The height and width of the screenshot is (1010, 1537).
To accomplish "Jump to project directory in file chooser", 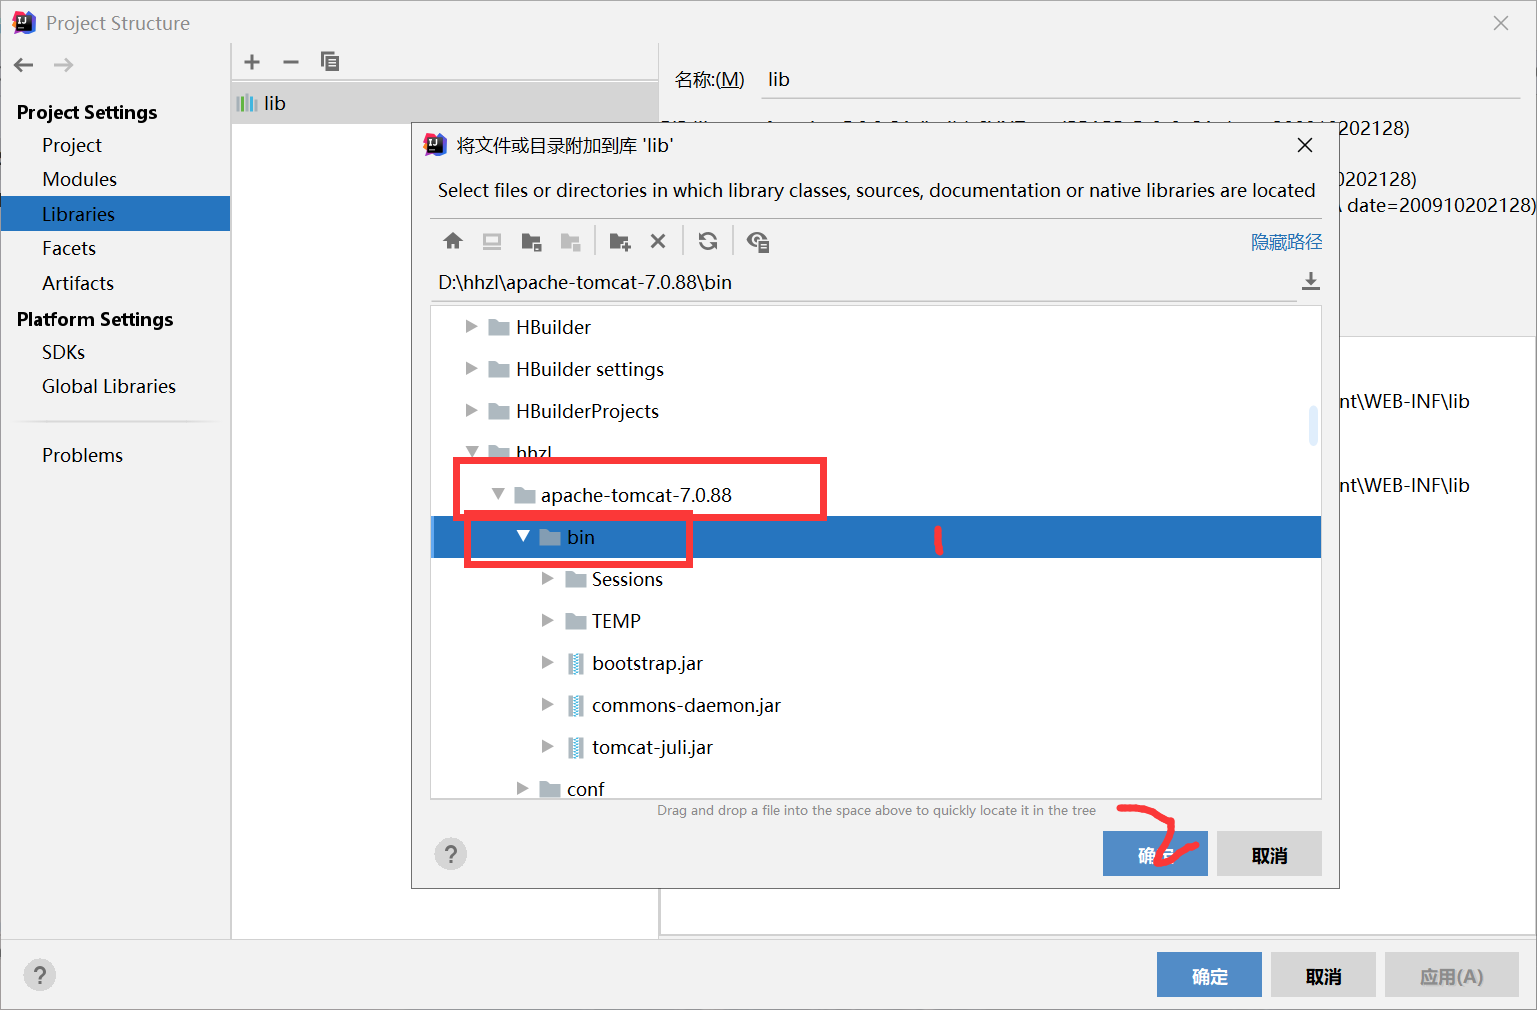I will coord(531,241).
